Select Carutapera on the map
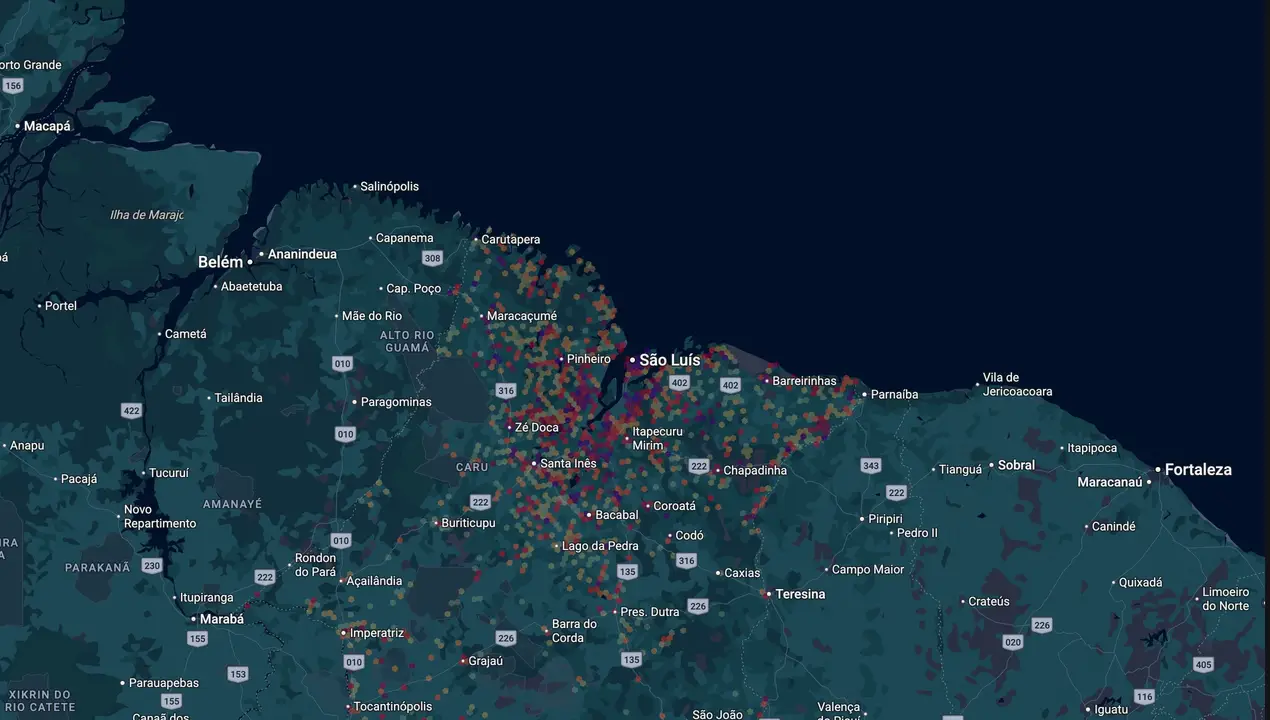Image resolution: width=1270 pixels, height=720 pixels. (x=510, y=239)
